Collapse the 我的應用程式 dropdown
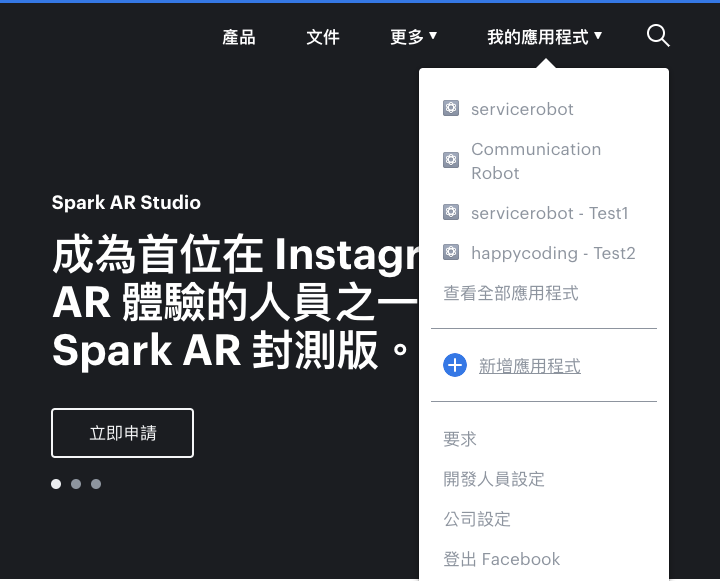 (545, 37)
